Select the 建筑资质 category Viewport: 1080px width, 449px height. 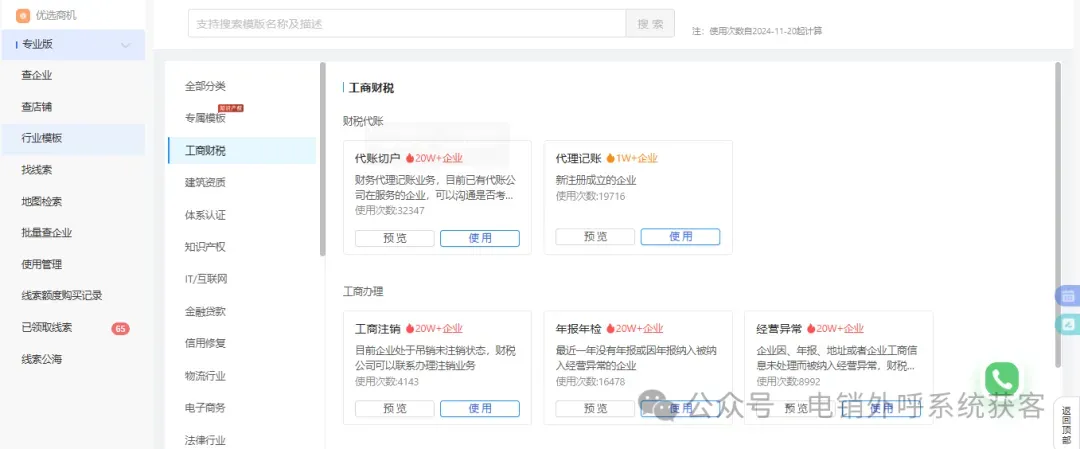pyautogui.click(x=242, y=182)
